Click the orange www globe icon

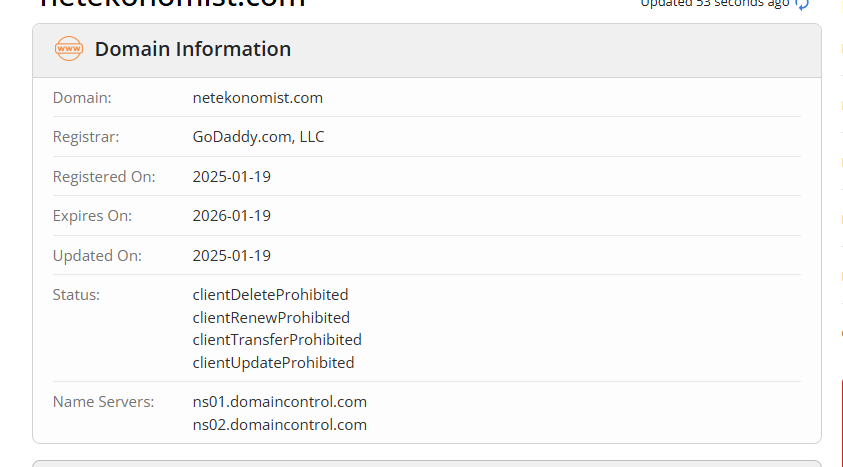tap(69, 49)
